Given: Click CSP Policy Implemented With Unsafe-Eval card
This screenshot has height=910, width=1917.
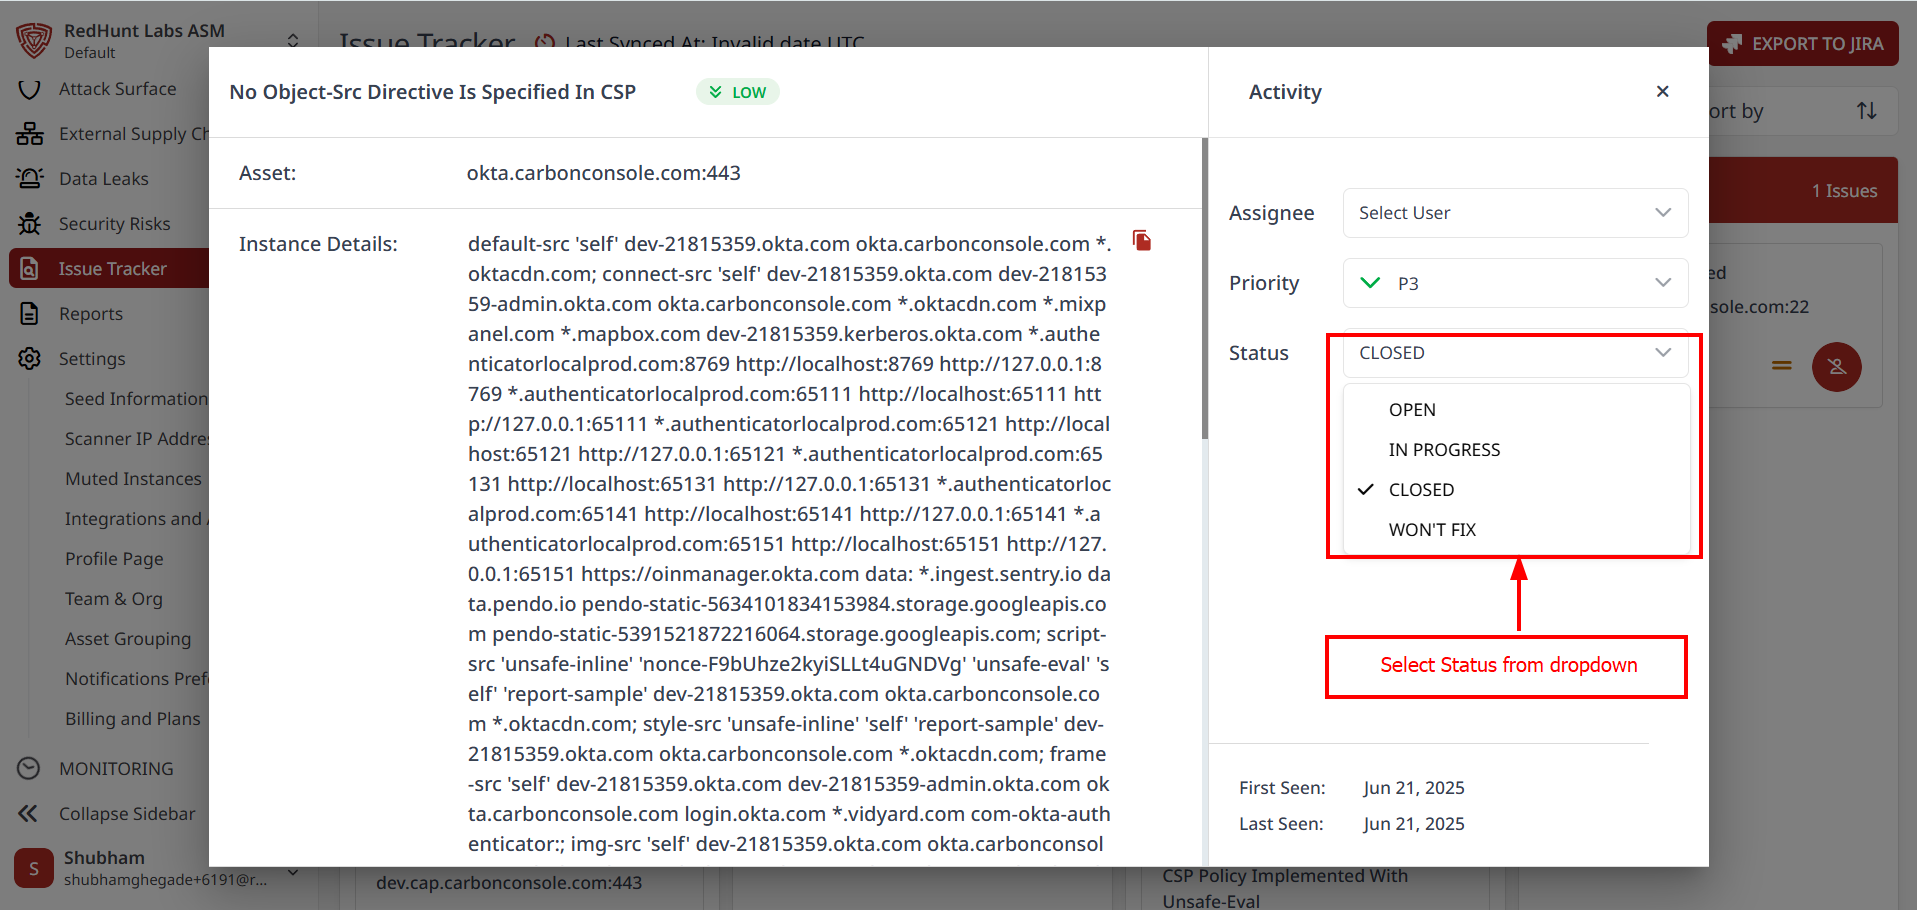Looking at the screenshot, I should (x=1285, y=889).
